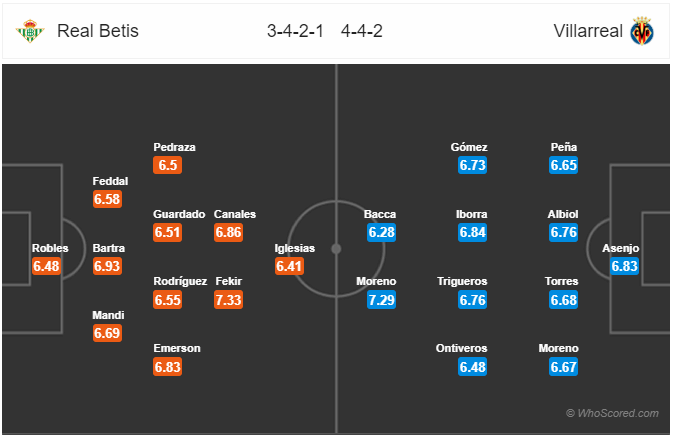
Task: Click Asenjo's 6.83 goalkeeper rating badge
Action: point(624,266)
